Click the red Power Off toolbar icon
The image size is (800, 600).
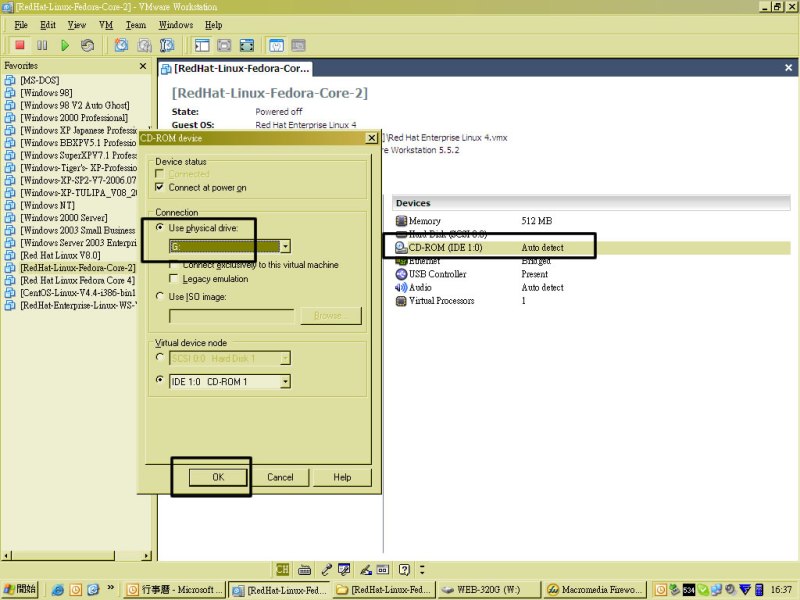tap(20, 45)
